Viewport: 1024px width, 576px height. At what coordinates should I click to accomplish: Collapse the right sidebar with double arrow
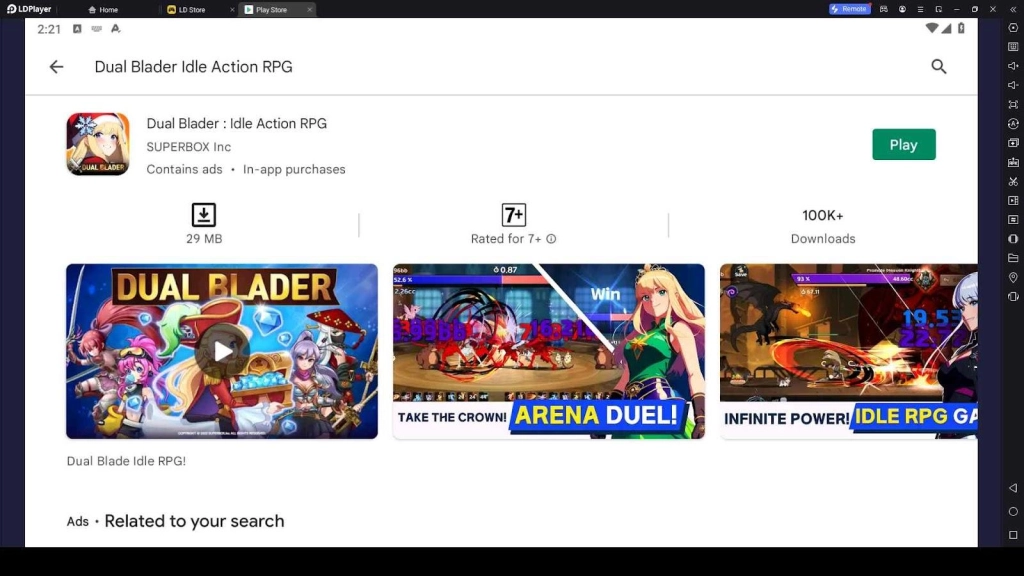click(x=1012, y=9)
